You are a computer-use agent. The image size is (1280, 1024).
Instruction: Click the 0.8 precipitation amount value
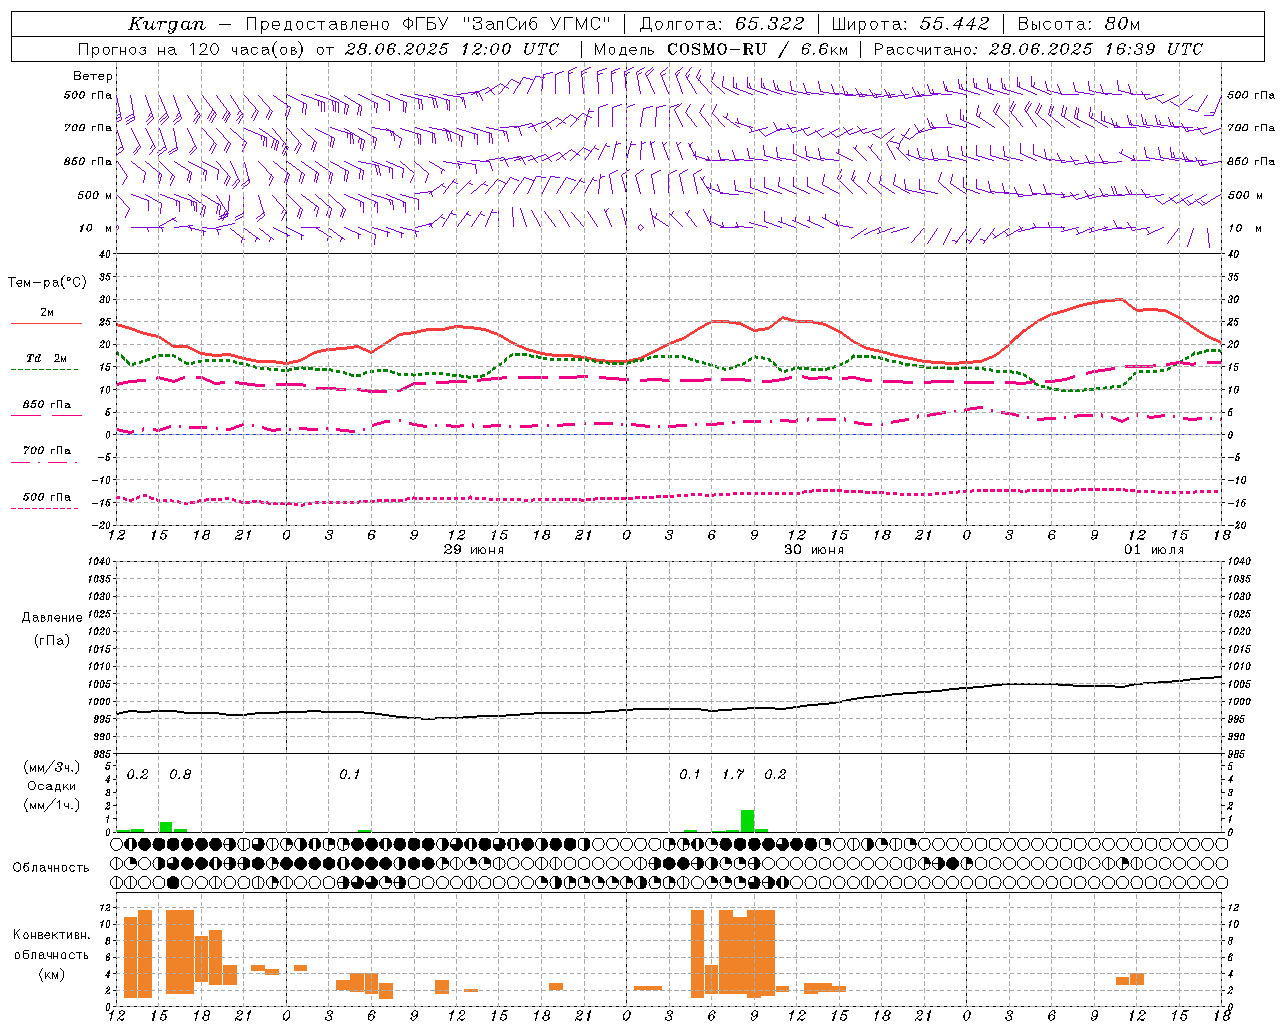click(180, 774)
